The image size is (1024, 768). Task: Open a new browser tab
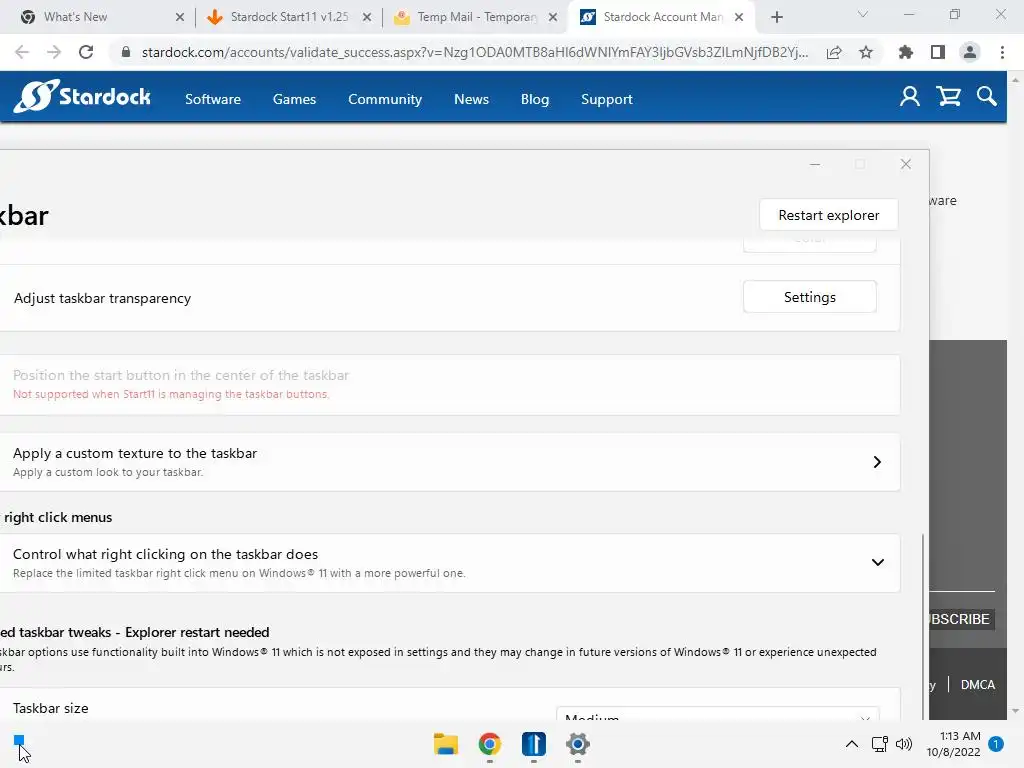[776, 17]
